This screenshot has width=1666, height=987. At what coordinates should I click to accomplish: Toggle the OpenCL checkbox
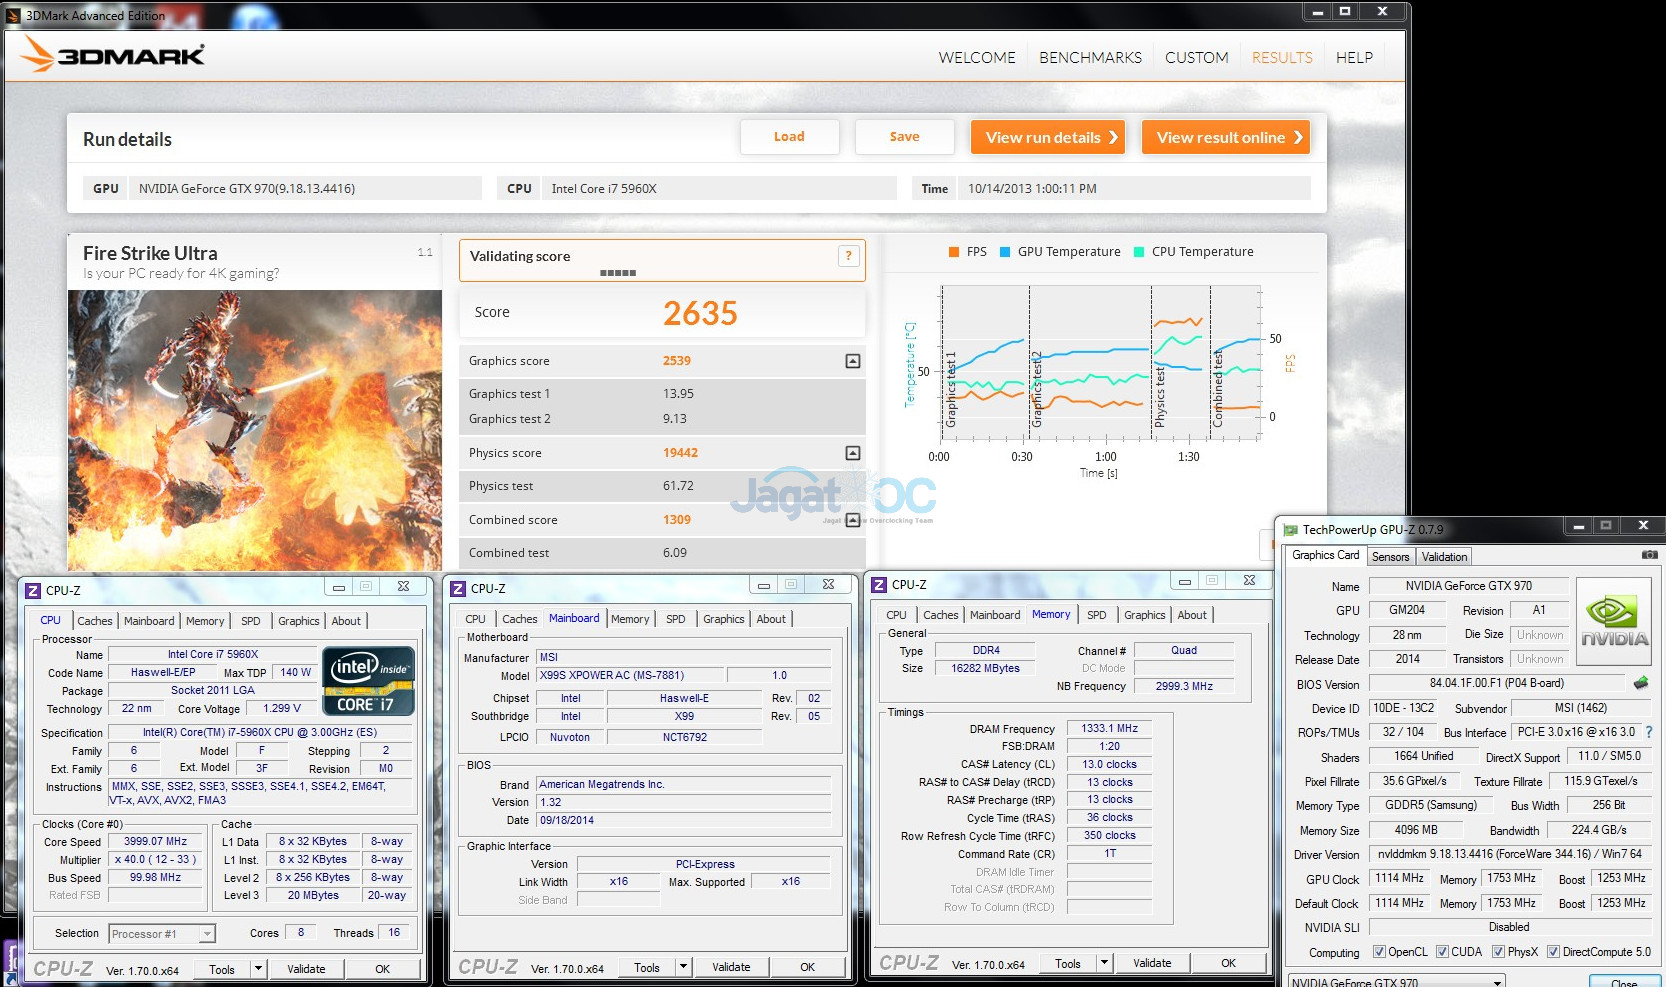click(x=1379, y=952)
